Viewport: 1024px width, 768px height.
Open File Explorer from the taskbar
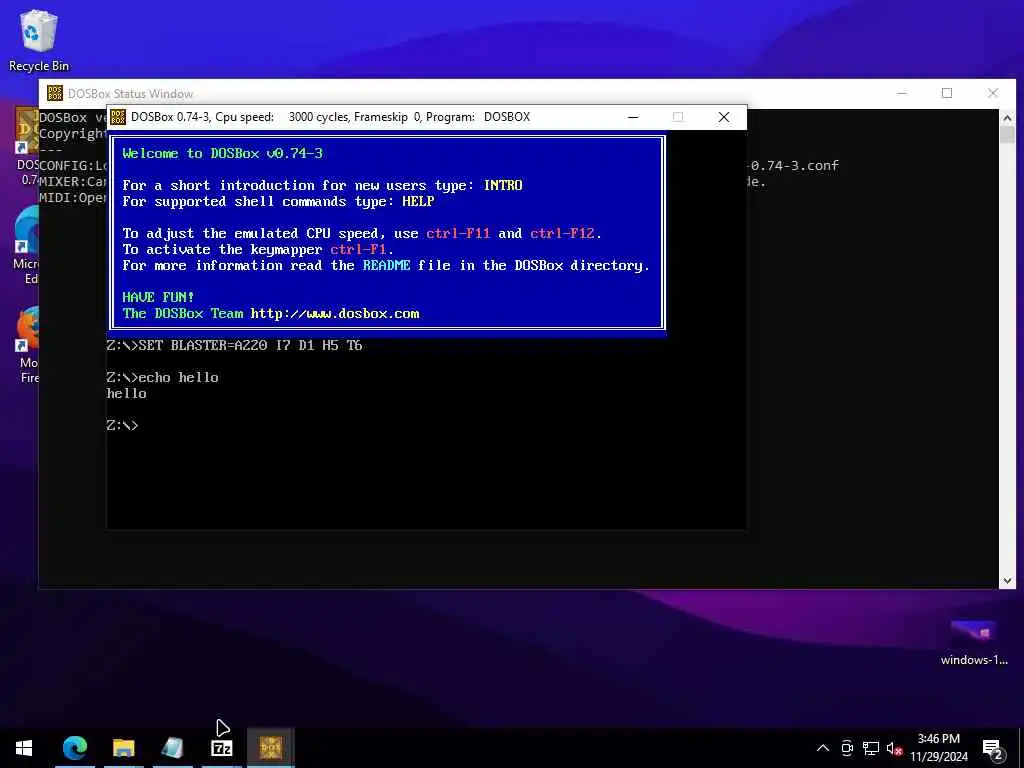click(123, 748)
